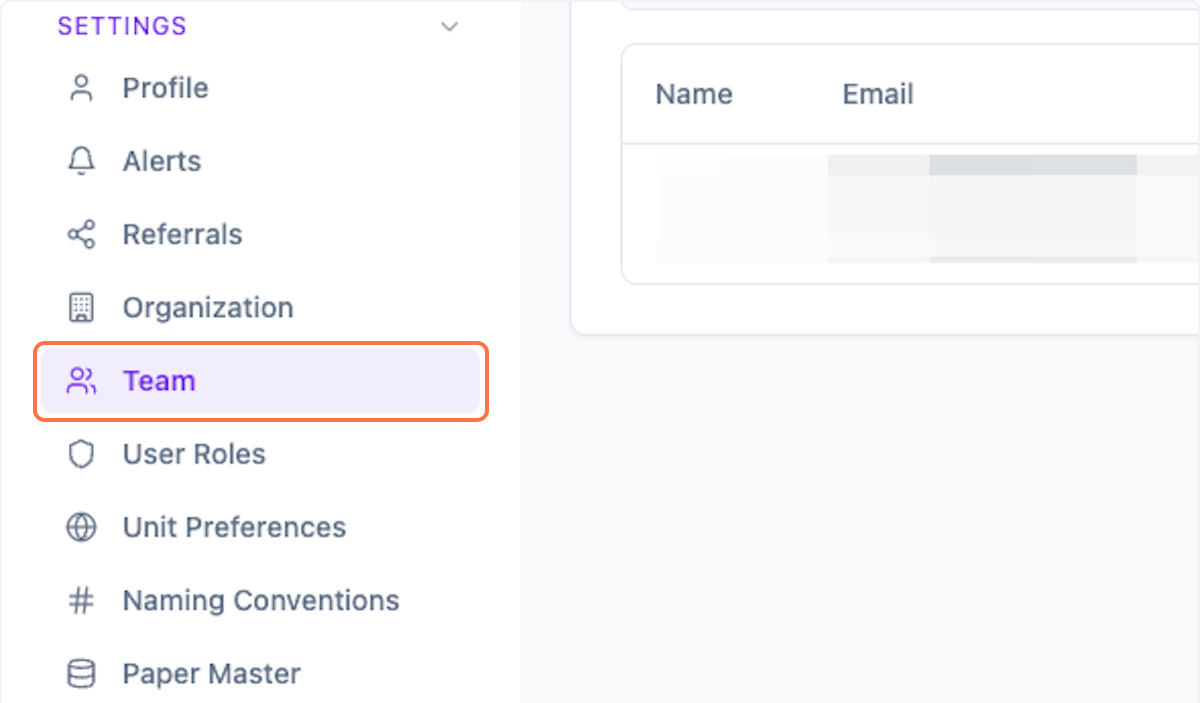The image size is (1200, 703).
Task: Click the Email column header
Action: coord(877,93)
